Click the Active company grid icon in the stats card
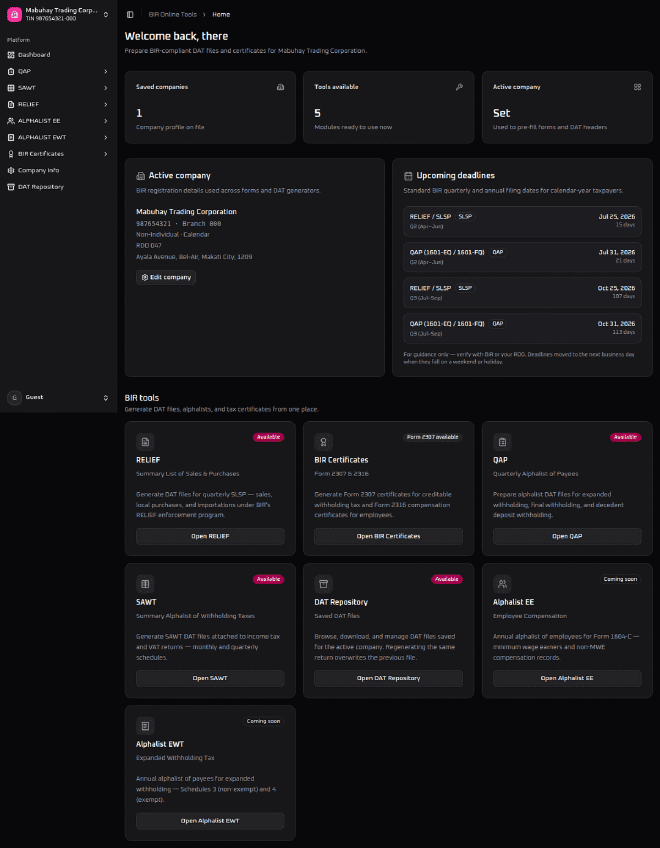The image size is (660, 848). coord(637,87)
